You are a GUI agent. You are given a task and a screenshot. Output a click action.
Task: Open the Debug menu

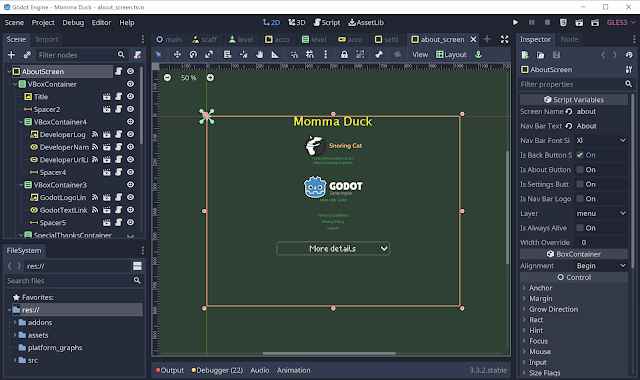click(x=73, y=22)
